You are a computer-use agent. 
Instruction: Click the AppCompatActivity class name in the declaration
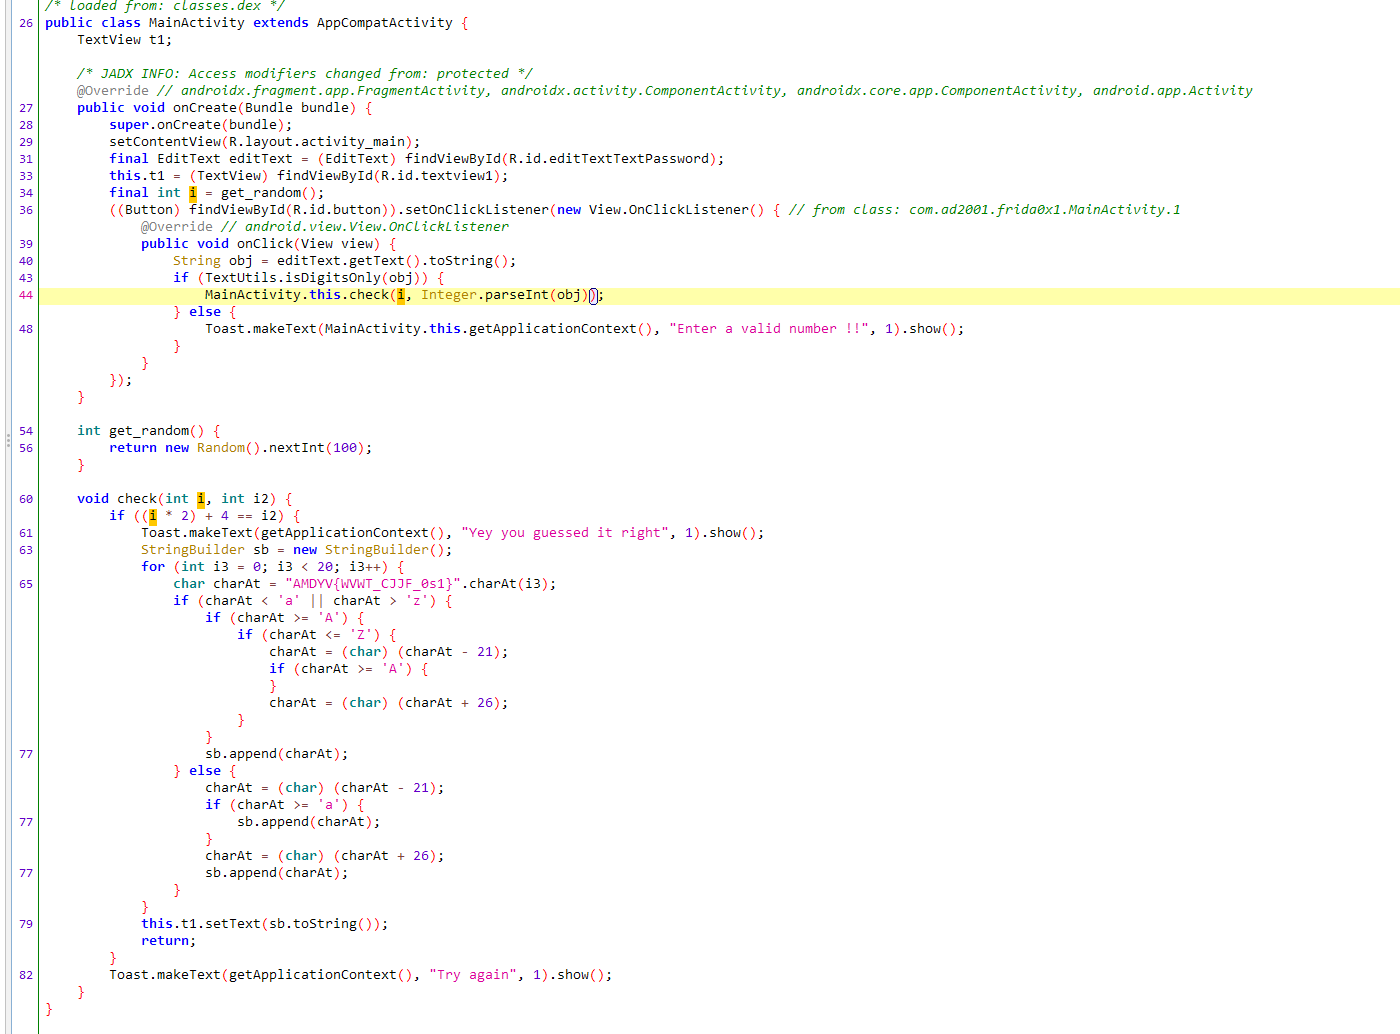tap(384, 23)
